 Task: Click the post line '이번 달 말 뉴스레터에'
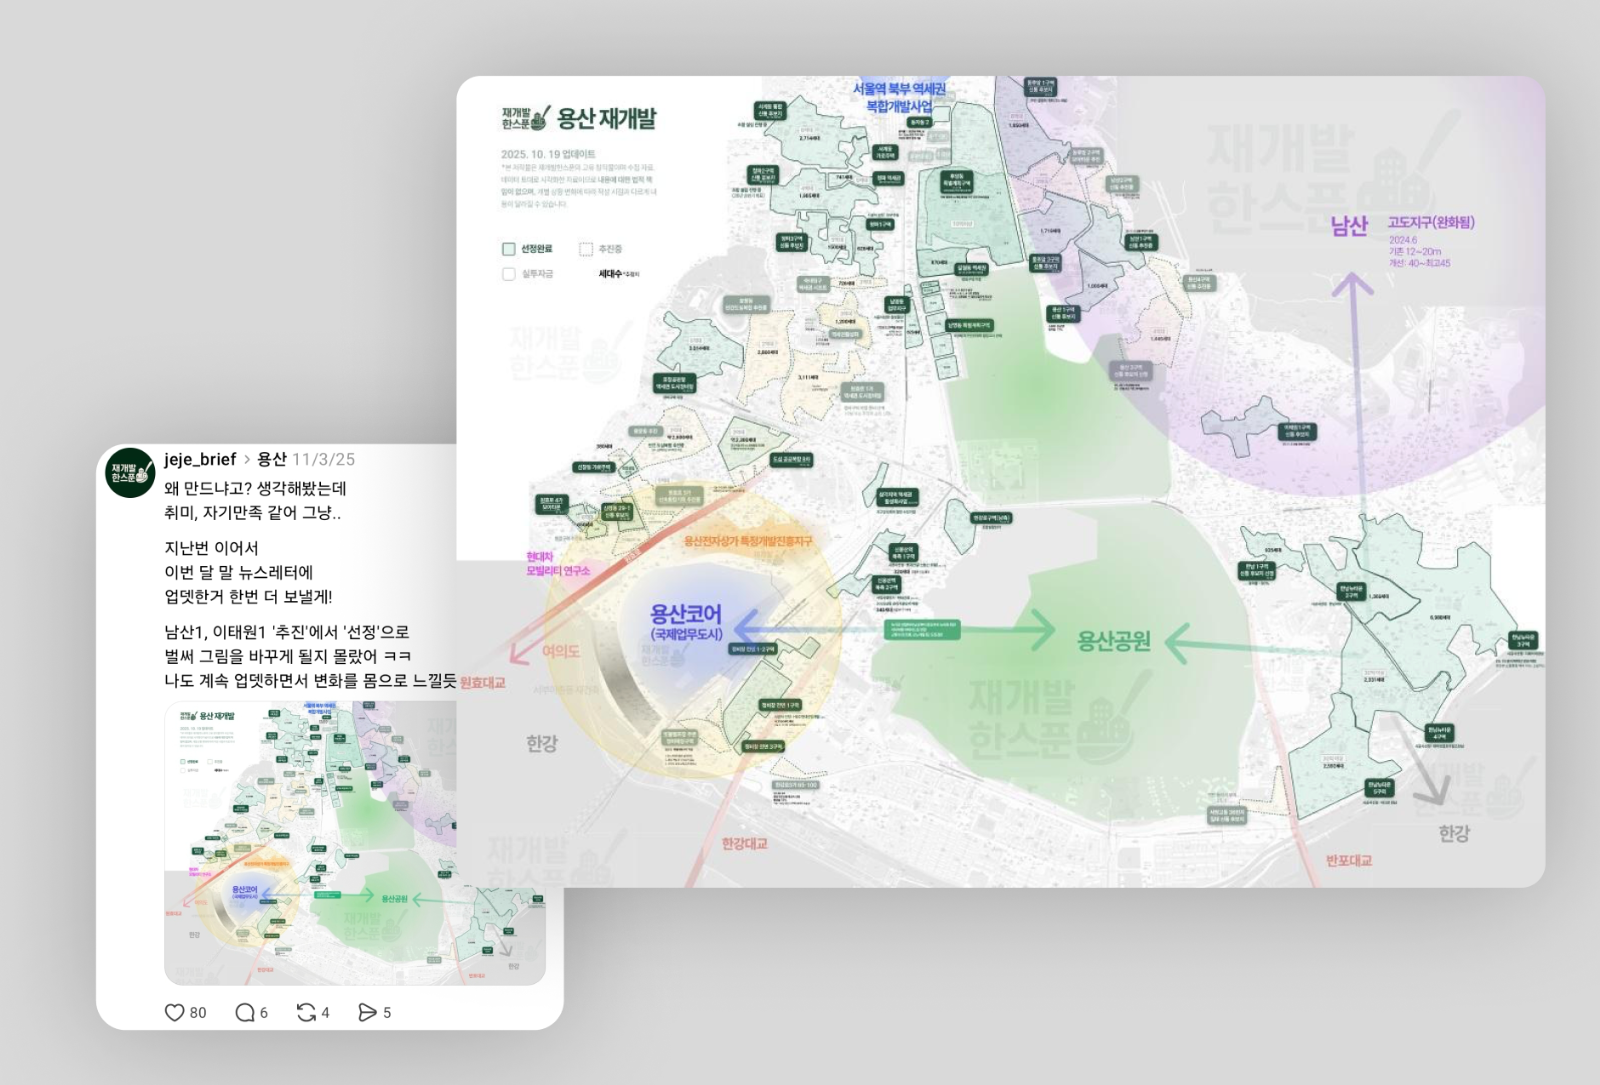pyautogui.click(x=239, y=572)
